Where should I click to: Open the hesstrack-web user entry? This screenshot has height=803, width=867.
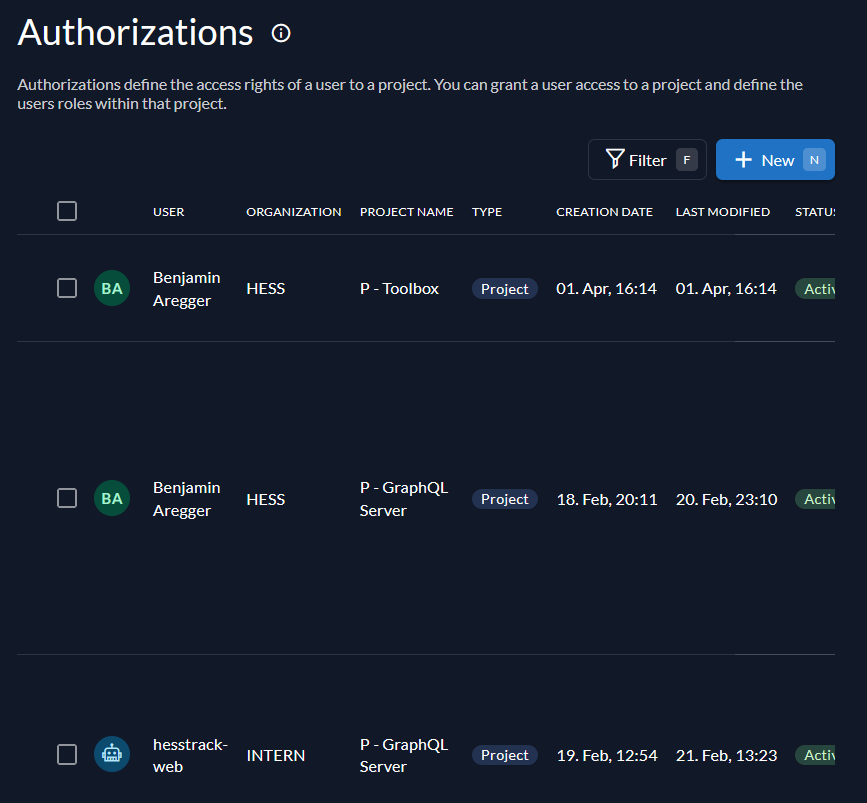click(190, 755)
